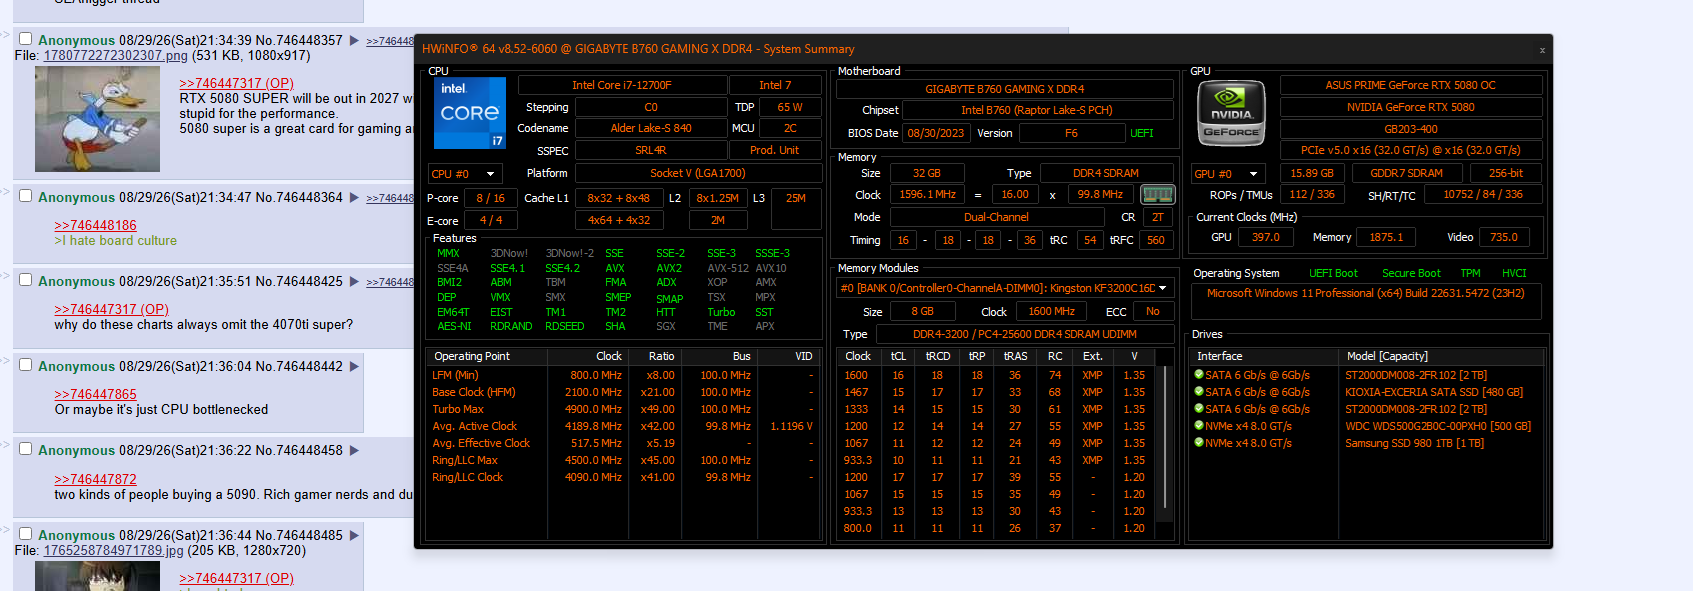Follow quote link >>746447865
This screenshot has width=1693, height=591.
pyautogui.click(x=95, y=395)
